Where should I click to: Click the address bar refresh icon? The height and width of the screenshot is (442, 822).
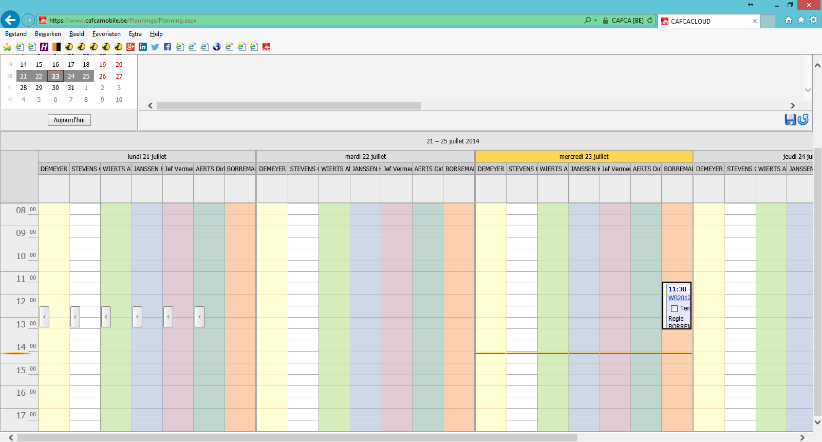(x=650, y=20)
